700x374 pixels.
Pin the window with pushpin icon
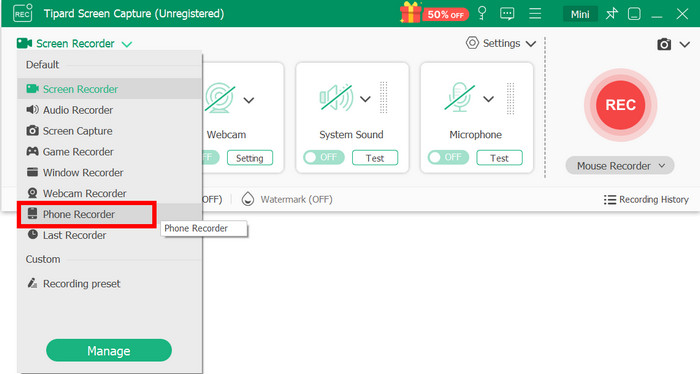click(x=612, y=14)
